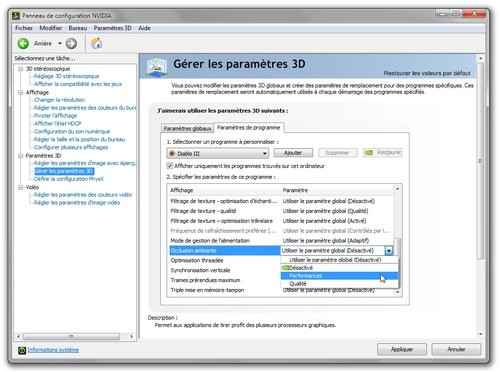Select Filtrage de texture optimisation trilinéaire row
Screen dimensions: 500x372
[281, 221]
